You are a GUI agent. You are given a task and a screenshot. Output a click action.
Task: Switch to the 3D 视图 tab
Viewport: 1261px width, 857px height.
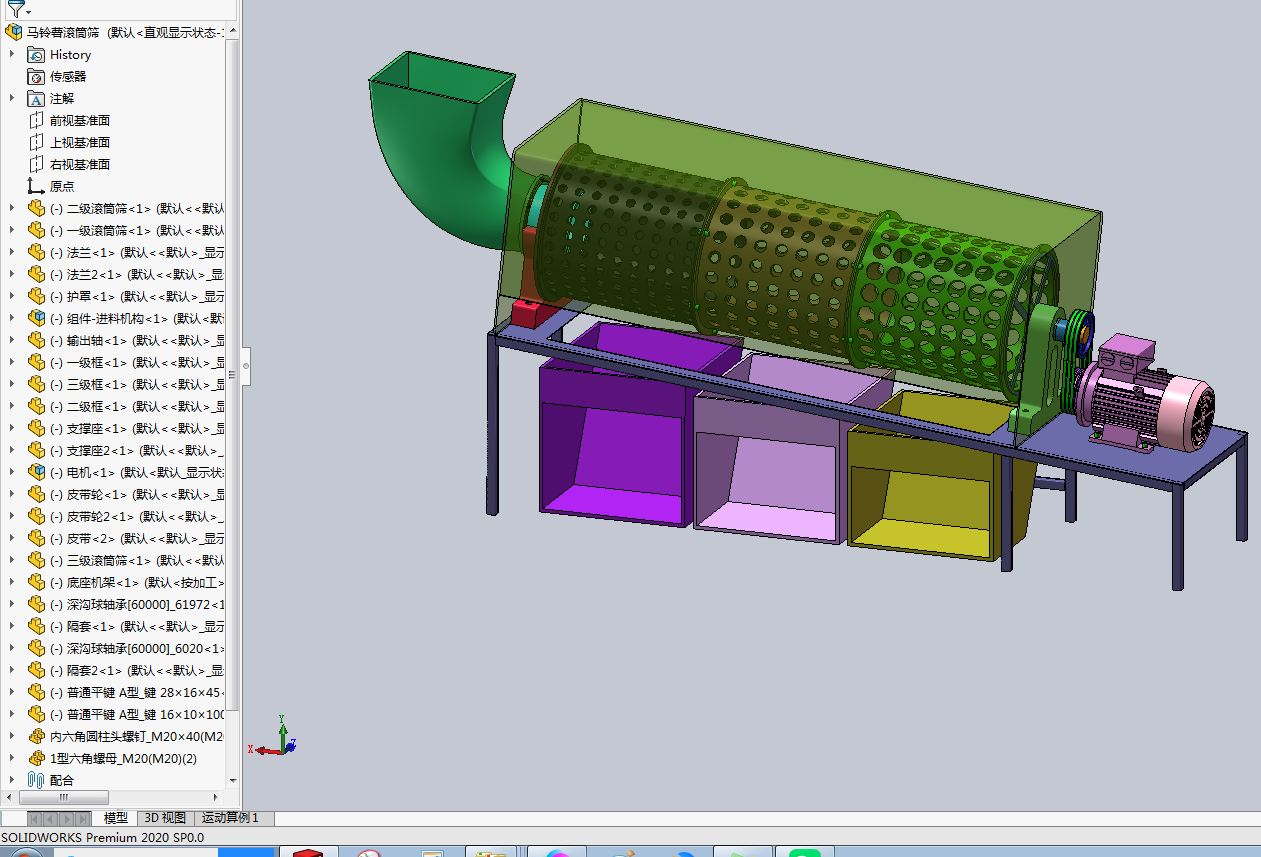tap(165, 818)
